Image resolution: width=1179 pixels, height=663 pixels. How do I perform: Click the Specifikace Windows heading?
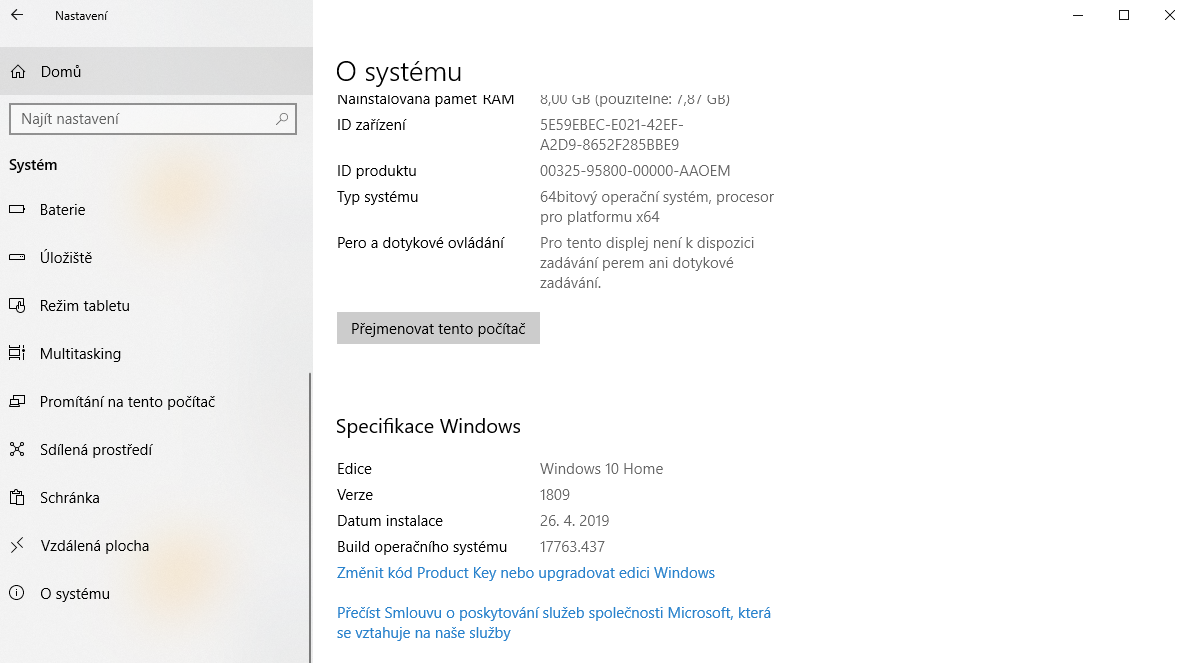[428, 426]
